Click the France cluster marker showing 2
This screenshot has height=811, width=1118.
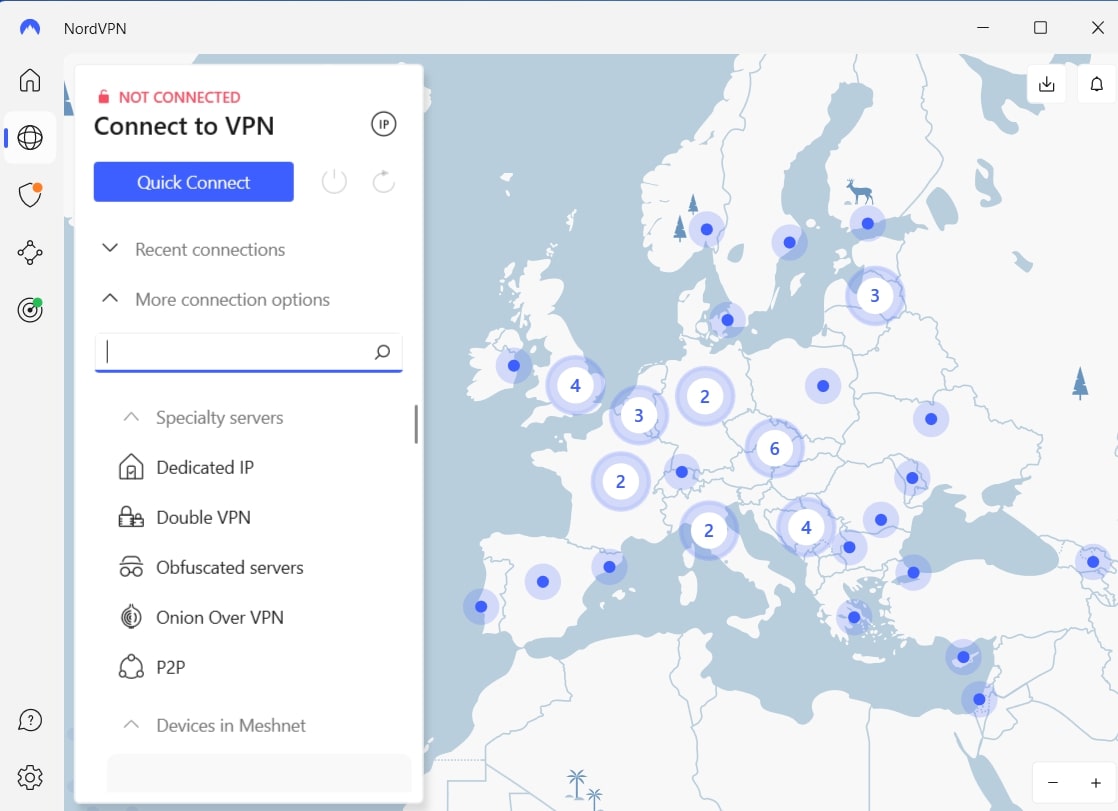pos(620,481)
